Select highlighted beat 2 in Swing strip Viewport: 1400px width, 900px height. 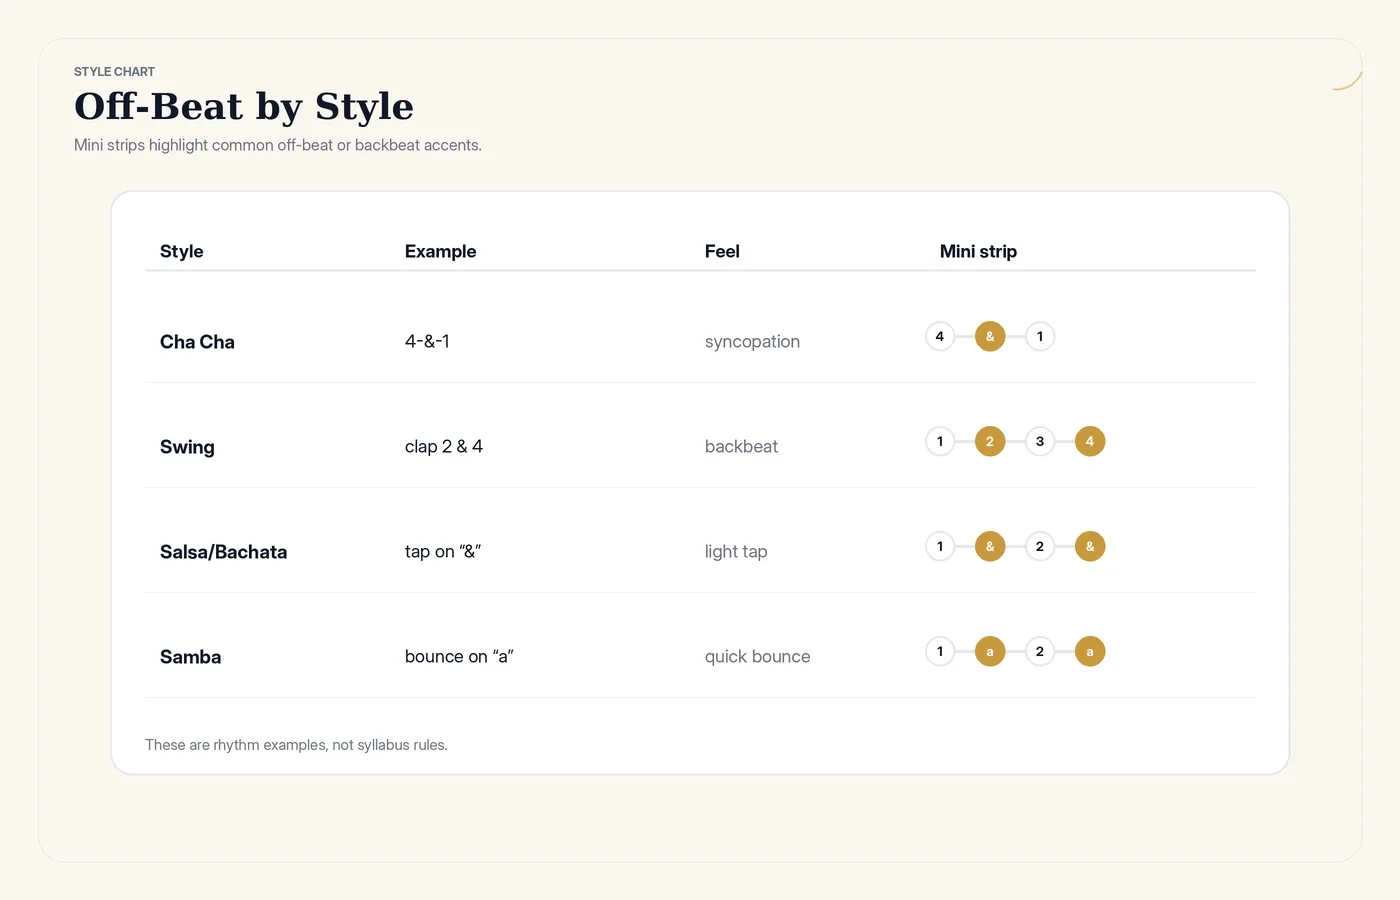point(990,442)
